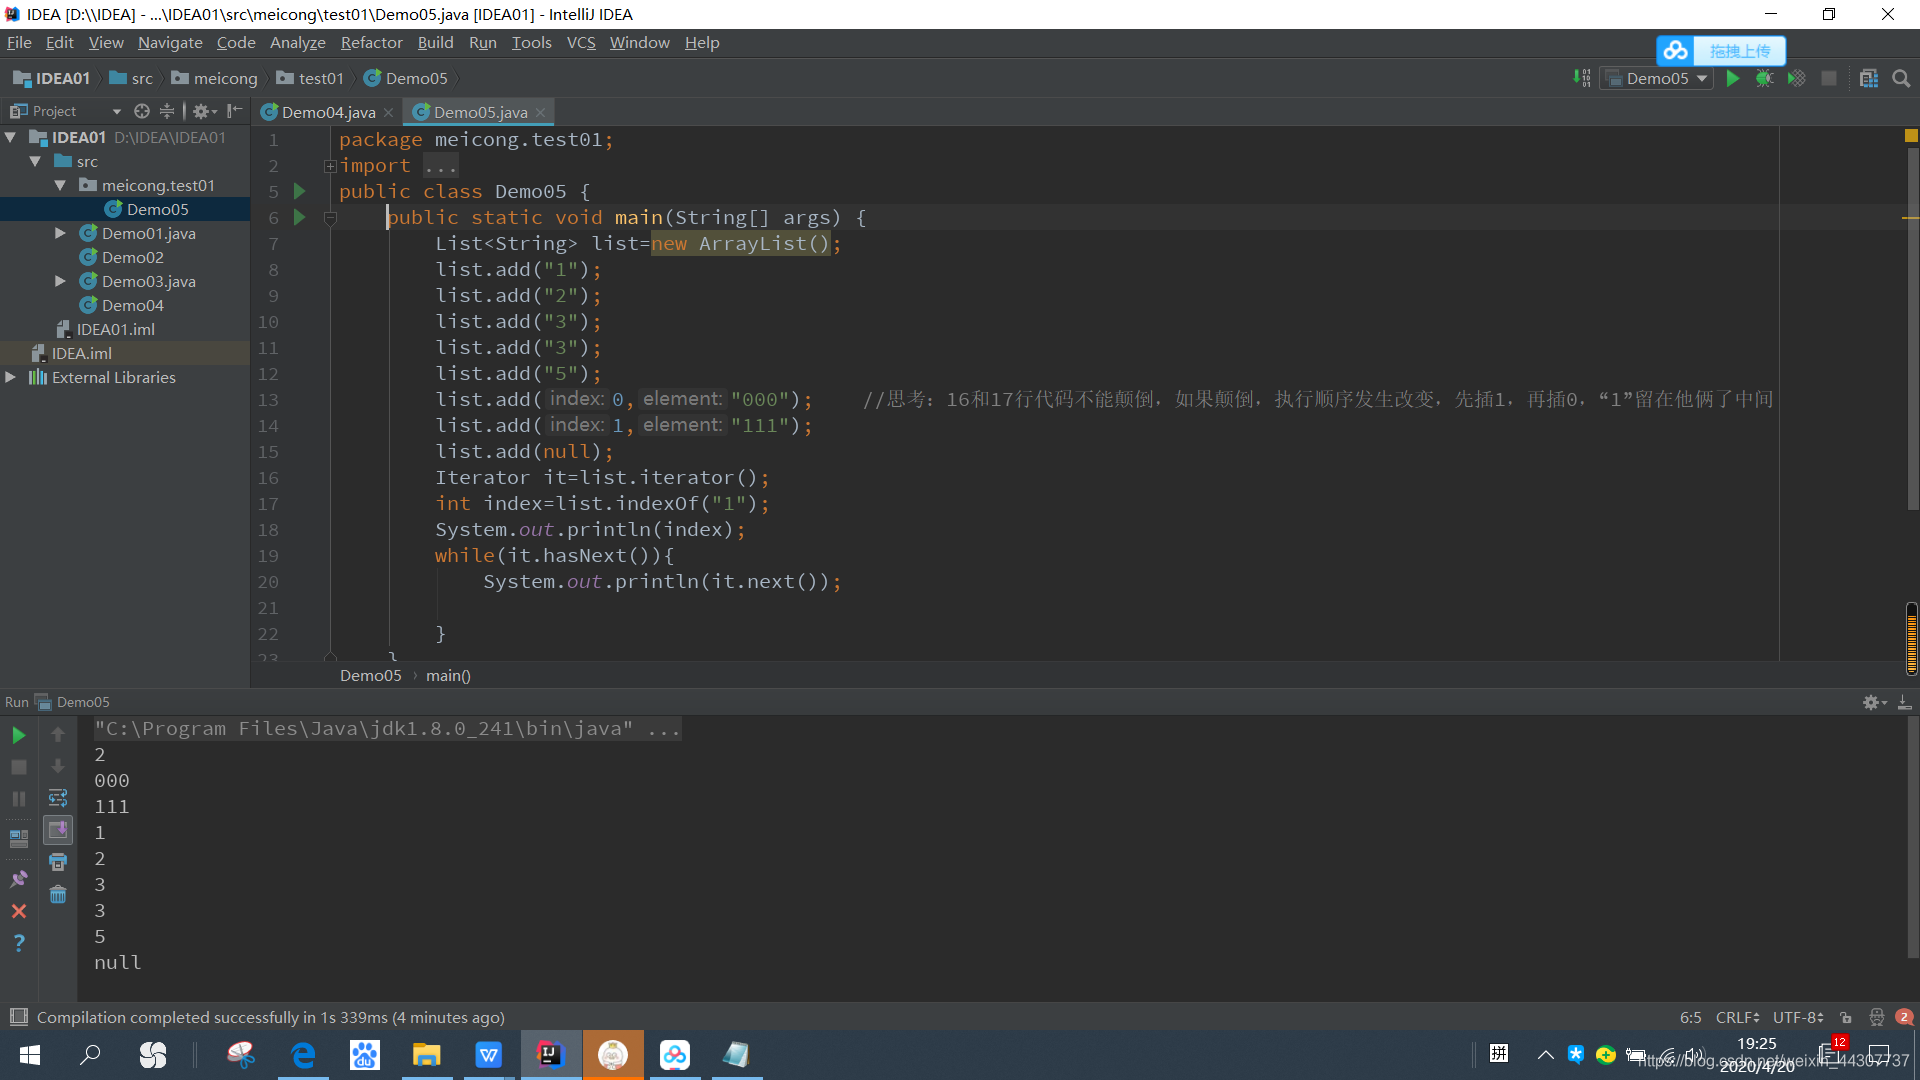Screen dimensions: 1920x1080
Task: Click the Hector inspection icon in status bar
Action: click(x=1877, y=1017)
